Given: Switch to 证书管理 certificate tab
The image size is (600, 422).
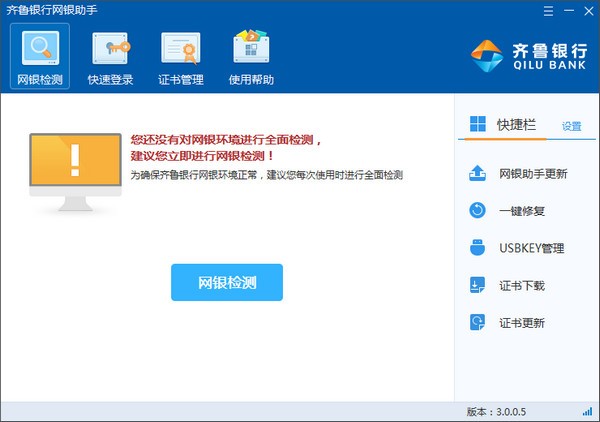Looking at the screenshot, I should pyautogui.click(x=181, y=56).
